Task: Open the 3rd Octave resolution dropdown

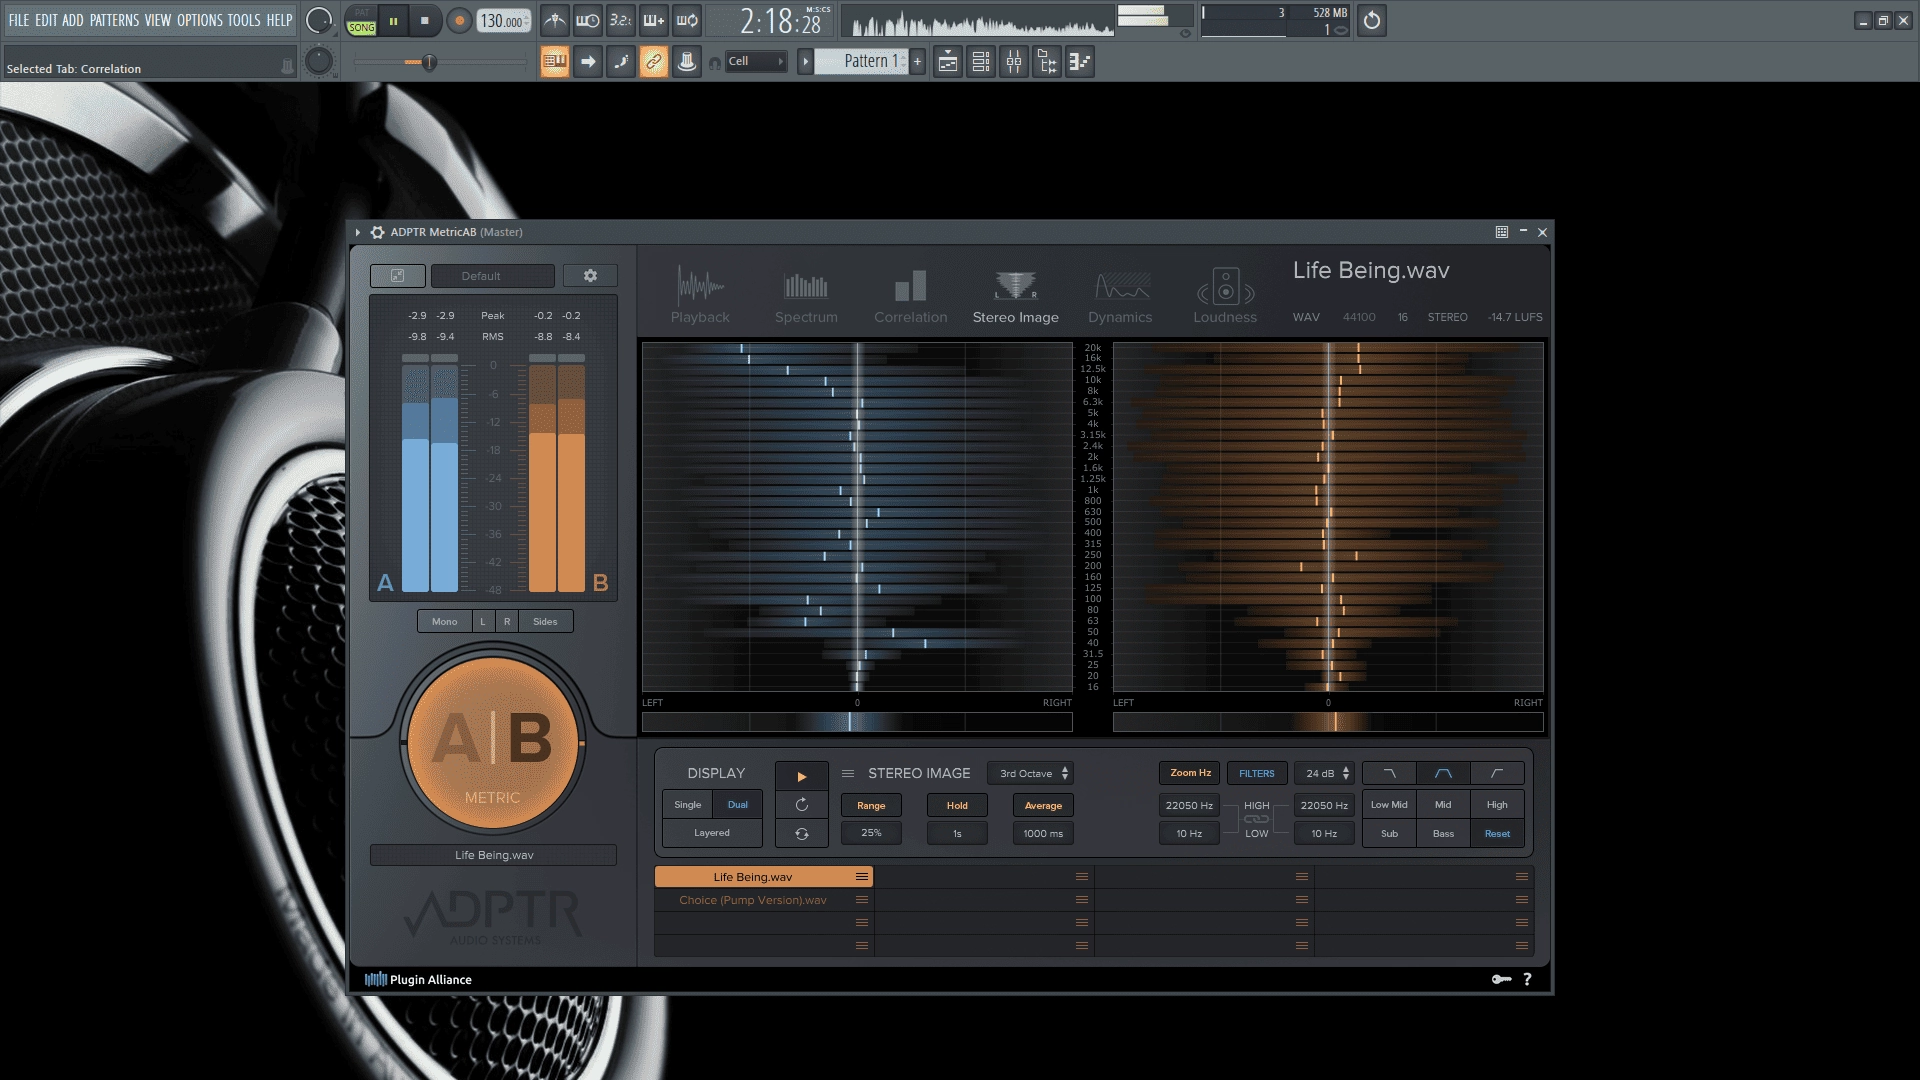Action: tap(1030, 773)
